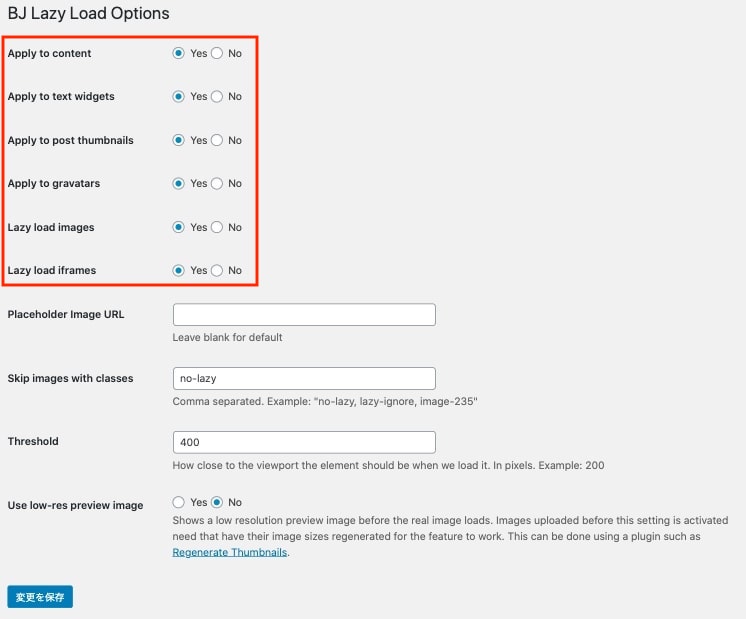Open the Regenerate Thumbnails link
Viewport: 746px width, 619px height.
tap(230, 552)
